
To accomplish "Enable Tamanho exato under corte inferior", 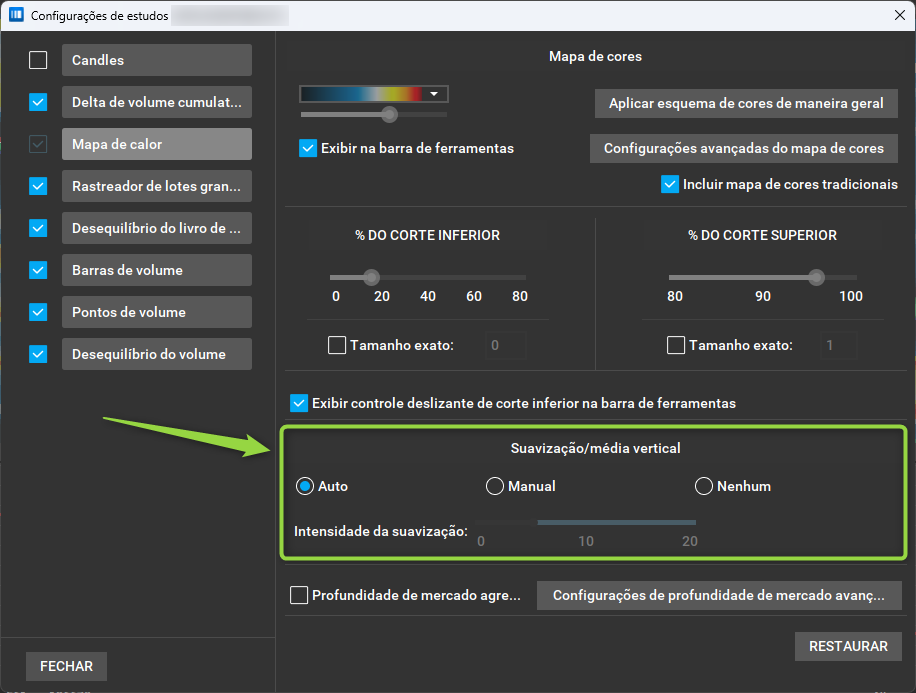I will pyautogui.click(x=337, y=345).
